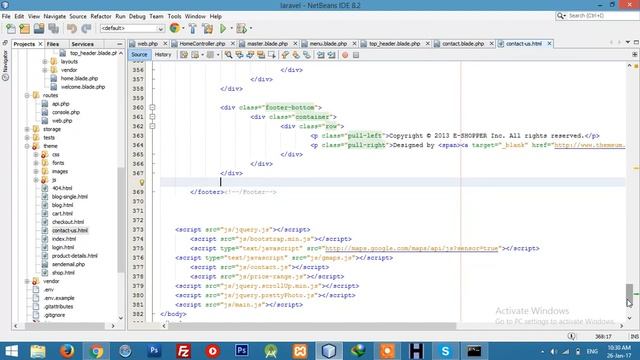Switch to the Files panel tab
The image size is (640, 360).
(x=53, y=44)
